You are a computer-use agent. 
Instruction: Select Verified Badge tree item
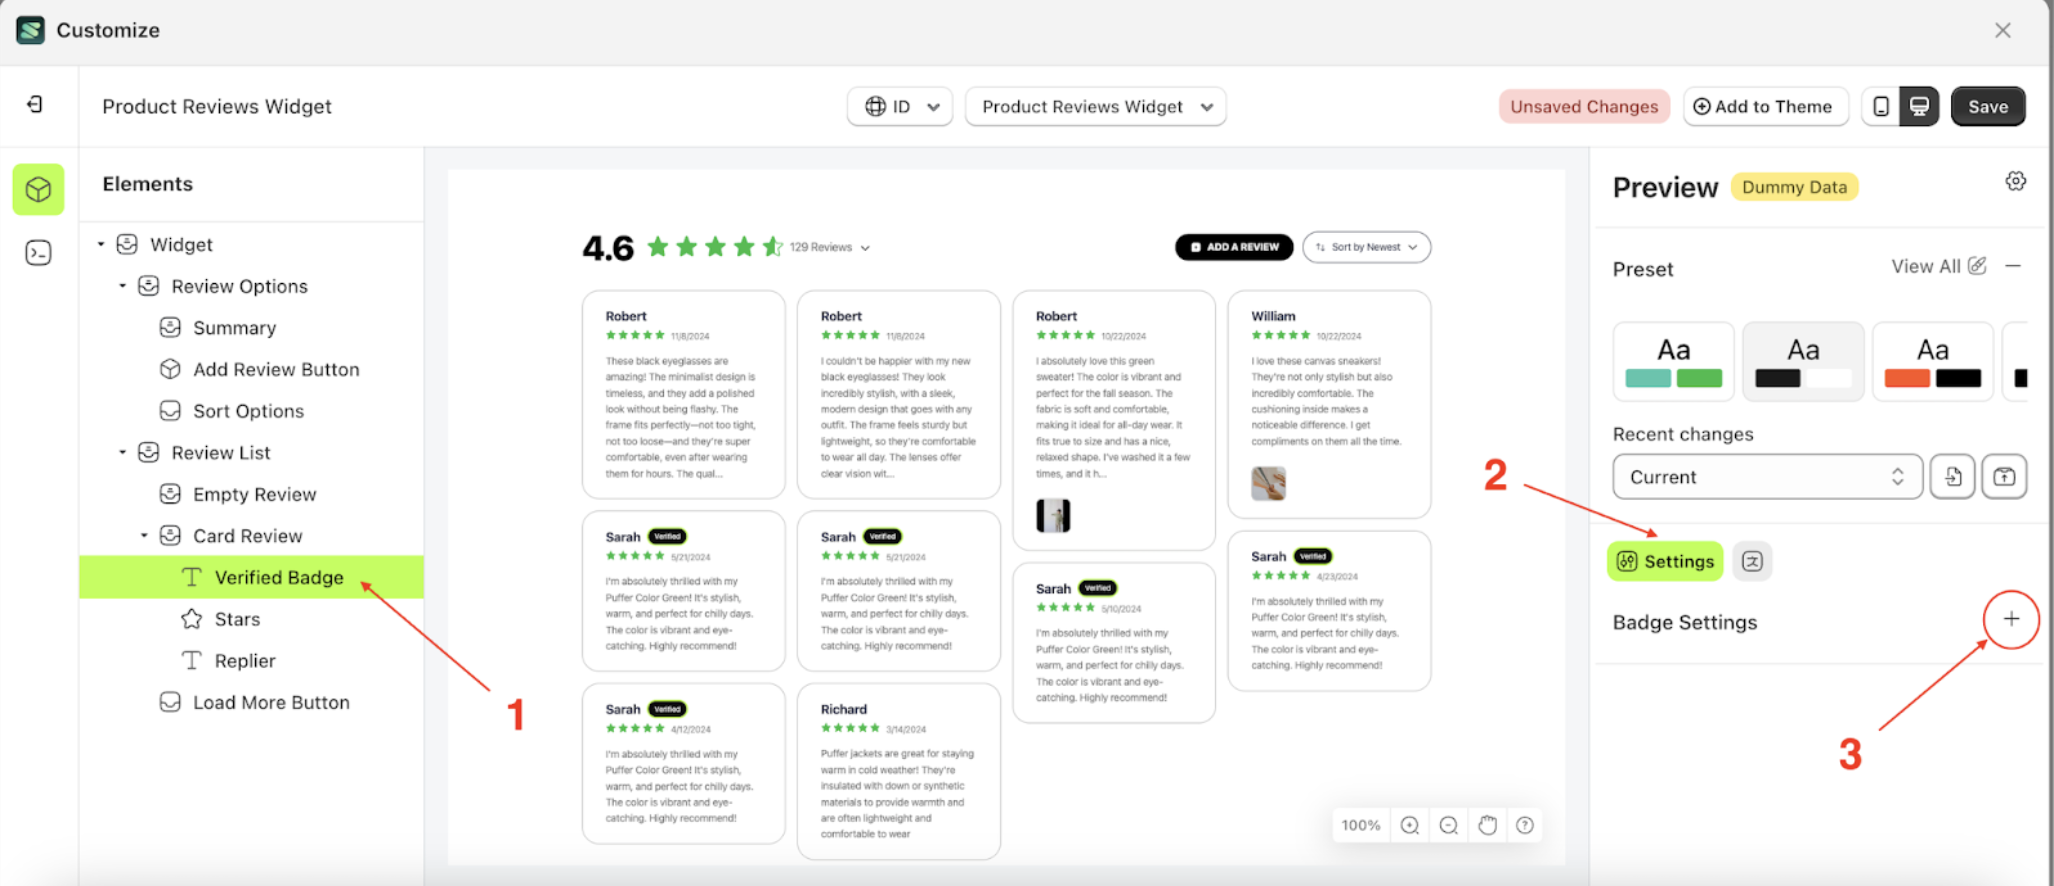pyautogui.click(x=252, y=577)
